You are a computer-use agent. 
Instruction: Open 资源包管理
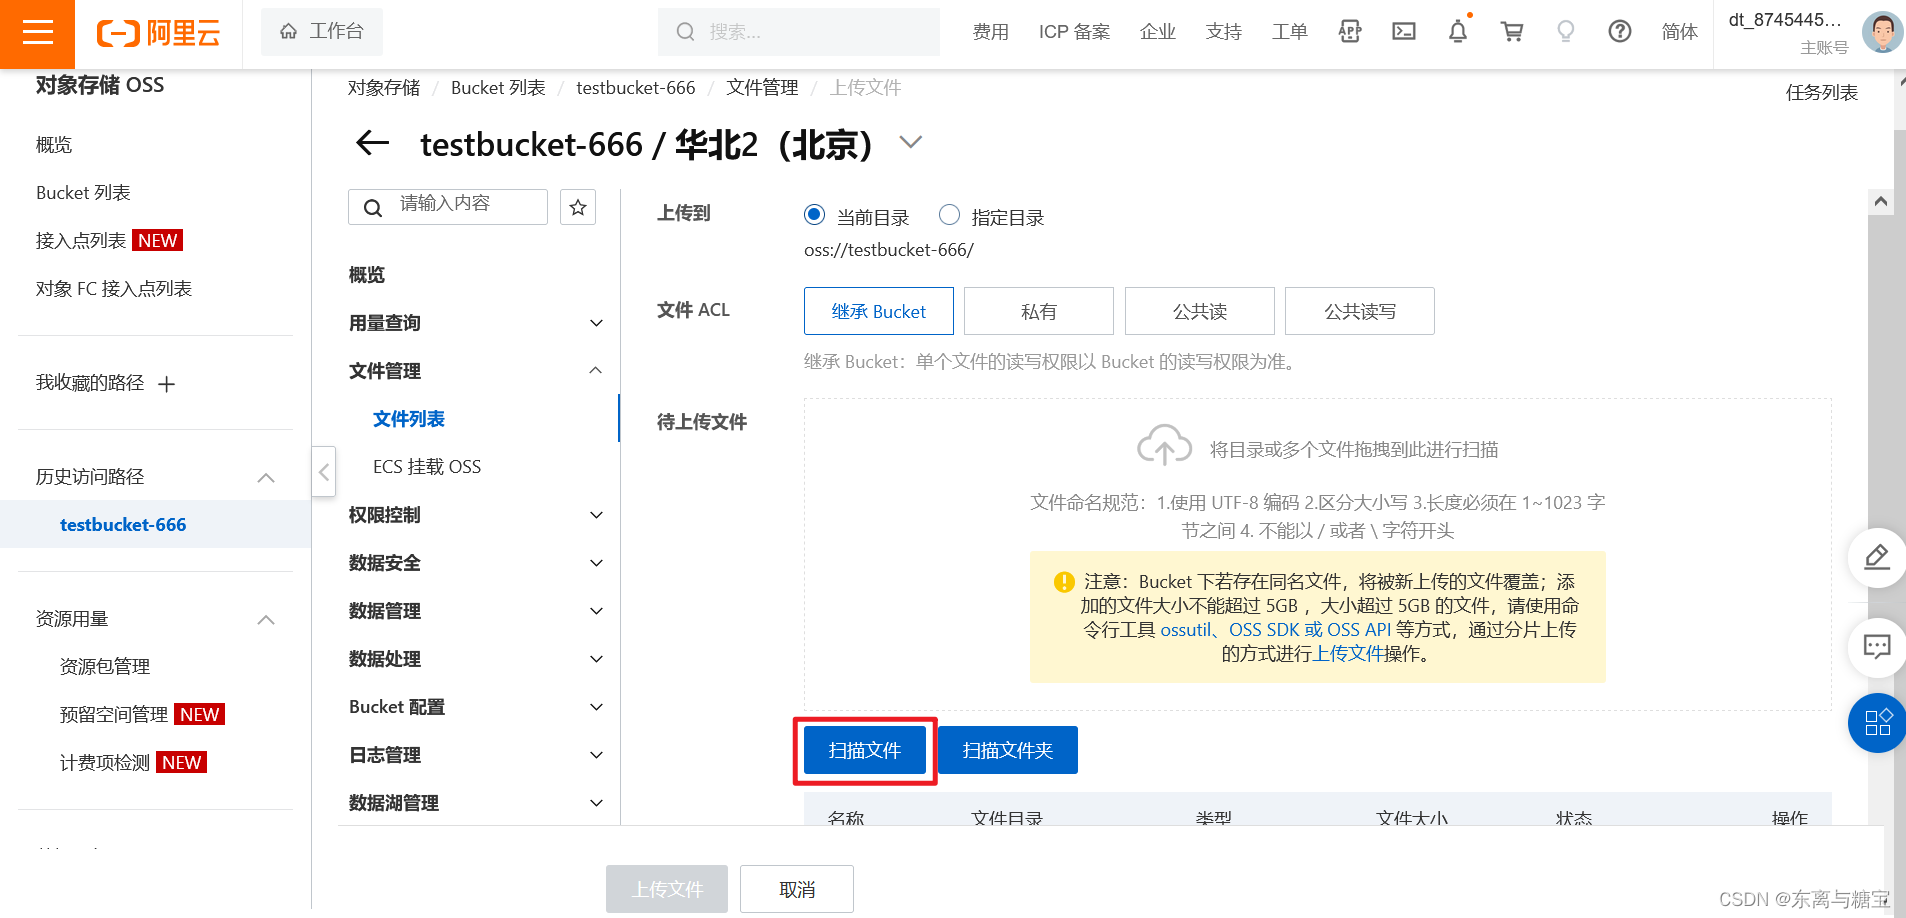coord(105,667)
